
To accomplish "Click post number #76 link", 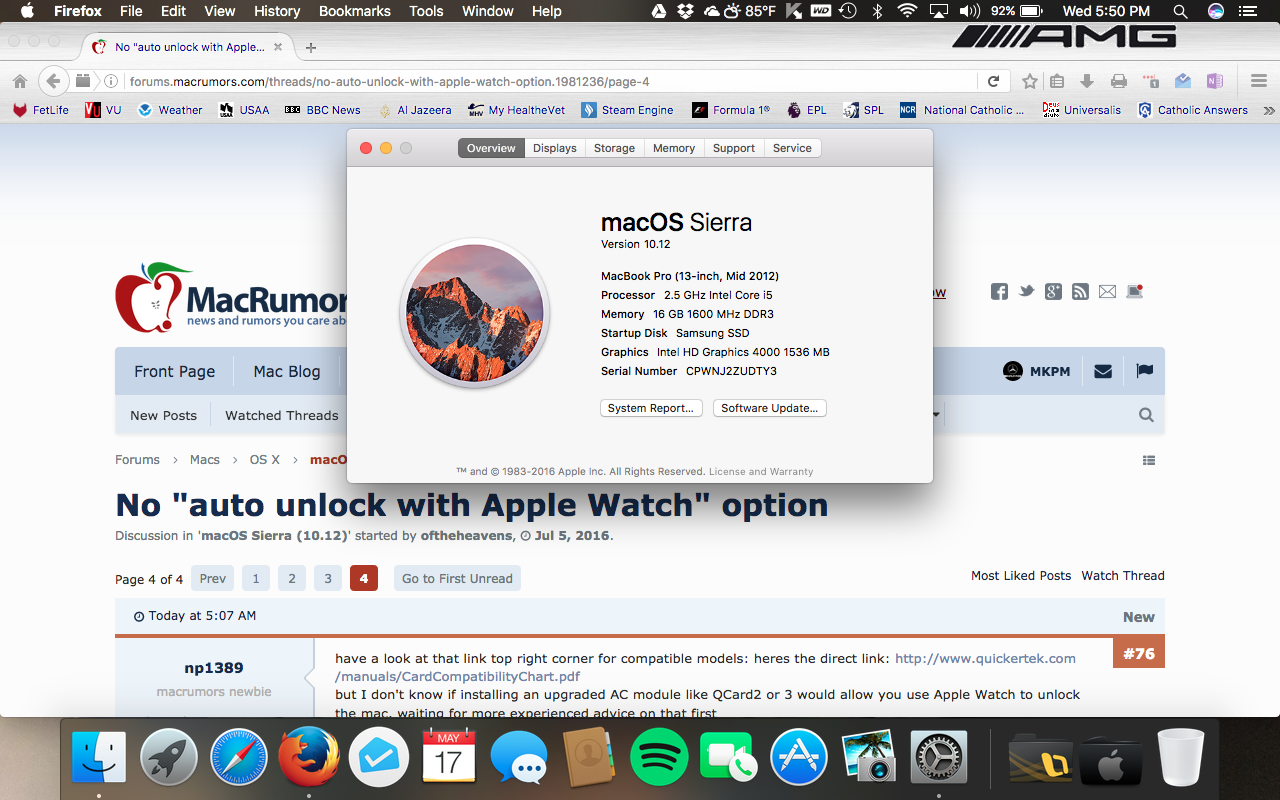I will 1139,653.
